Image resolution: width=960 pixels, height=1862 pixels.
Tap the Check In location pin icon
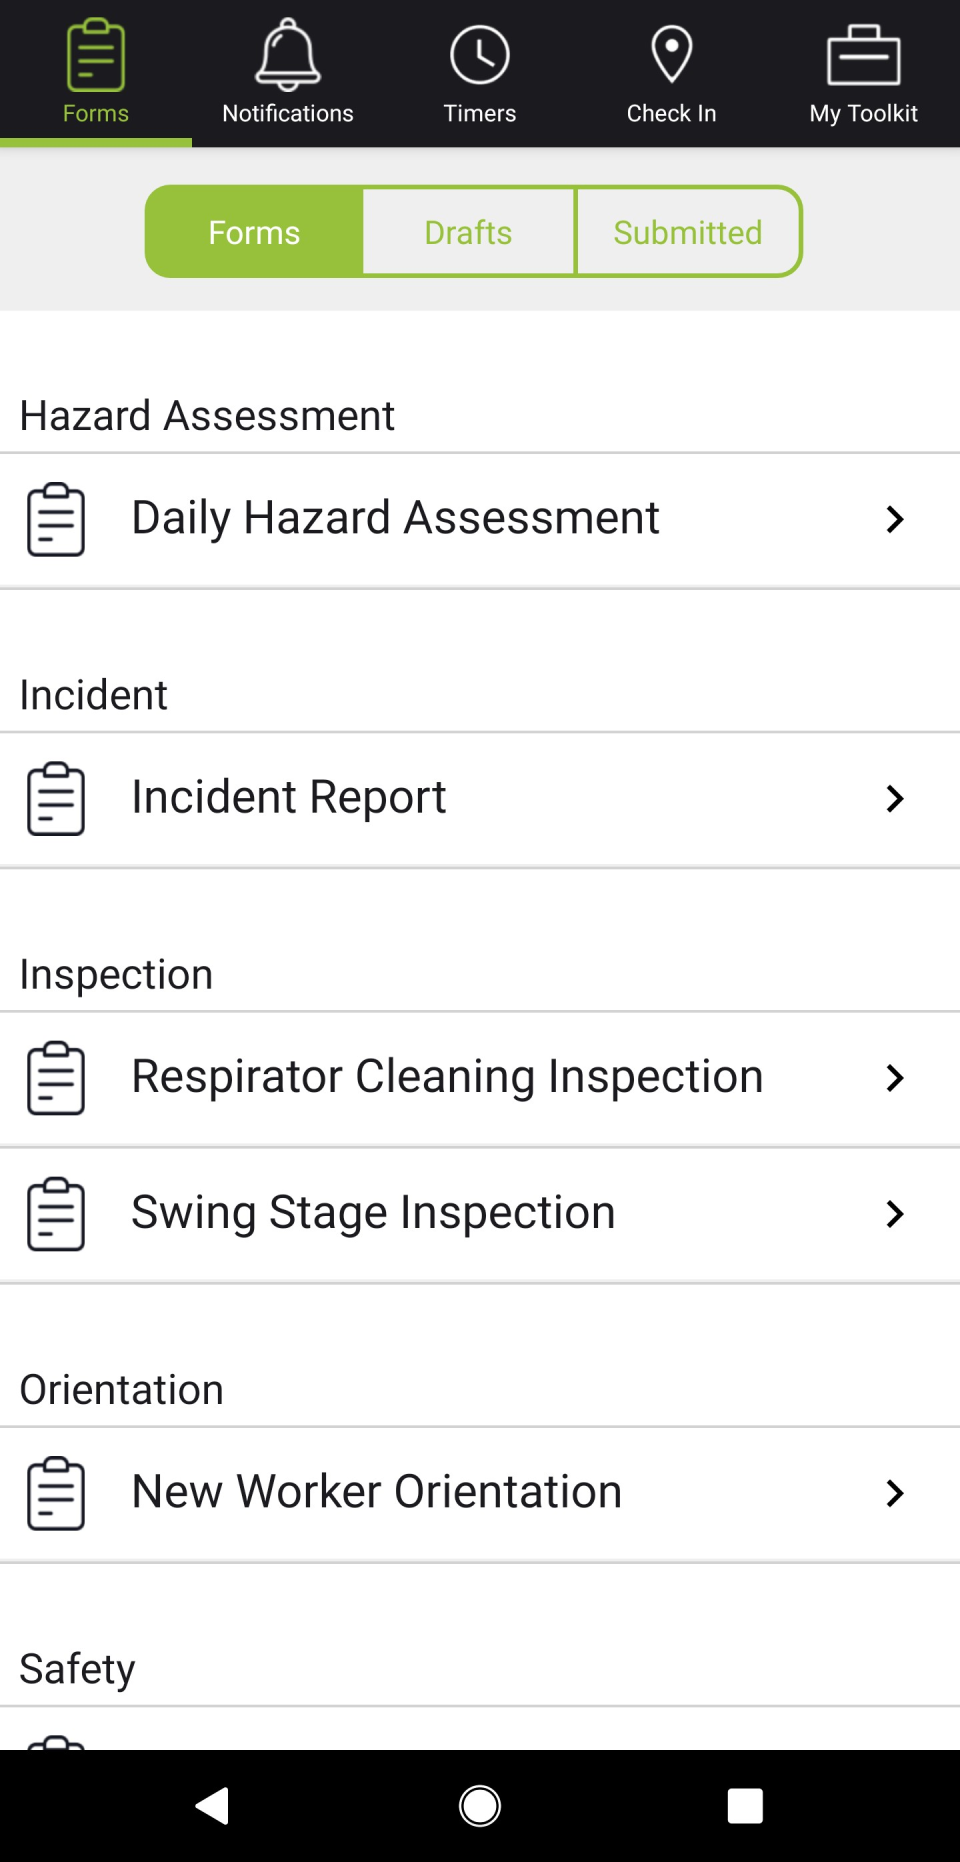(671, 53)
